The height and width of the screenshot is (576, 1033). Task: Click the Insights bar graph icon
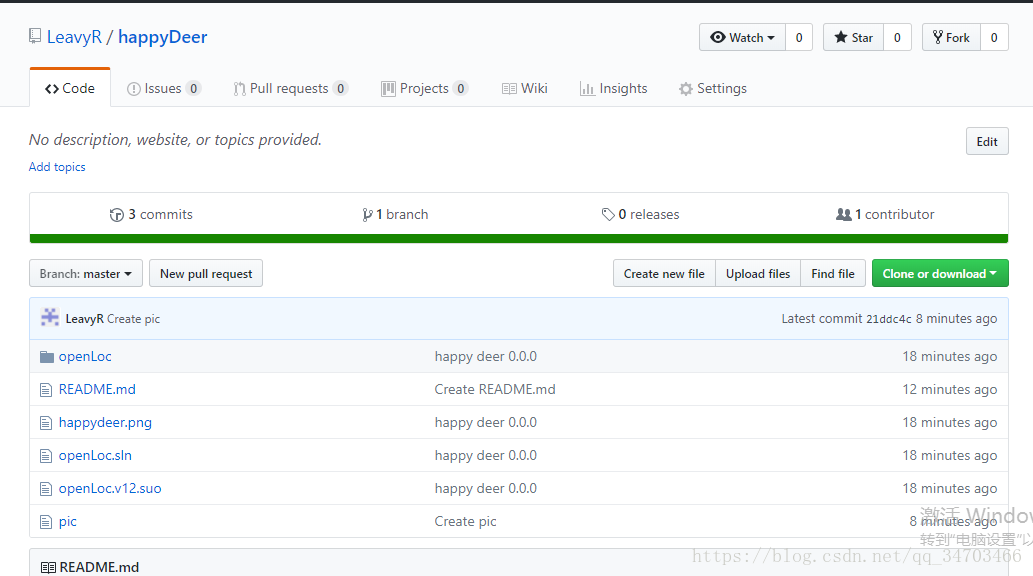tap(587, 89)
